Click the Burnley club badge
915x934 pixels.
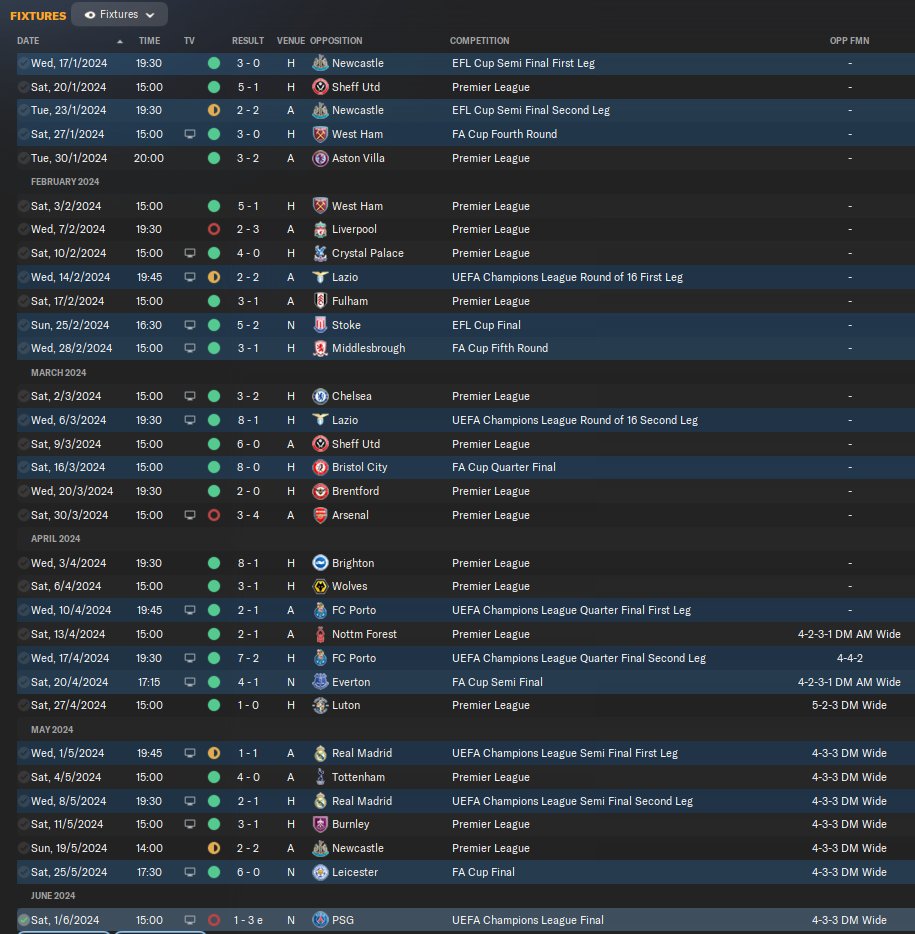point(320,824)
